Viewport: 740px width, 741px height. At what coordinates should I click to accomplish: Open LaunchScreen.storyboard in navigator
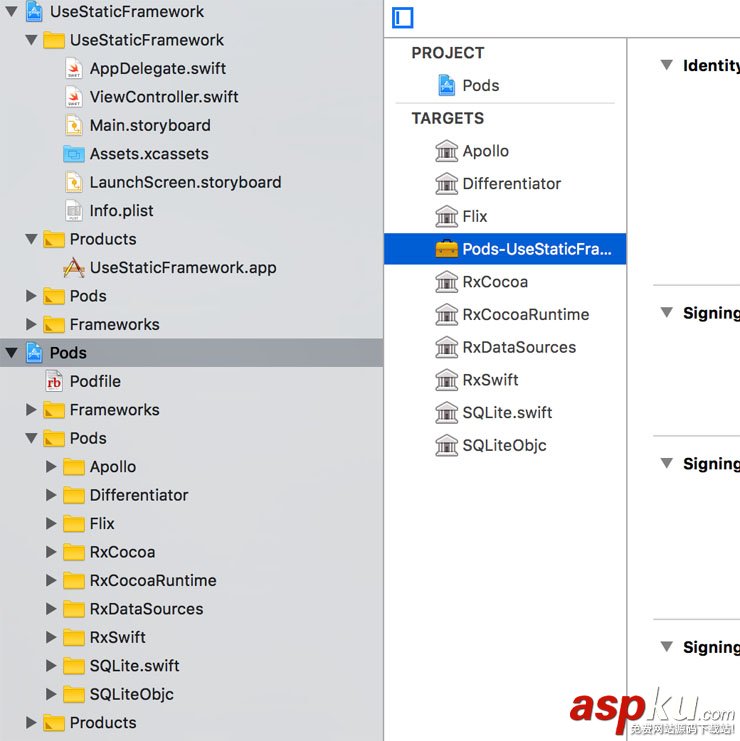tap(186, 182)
